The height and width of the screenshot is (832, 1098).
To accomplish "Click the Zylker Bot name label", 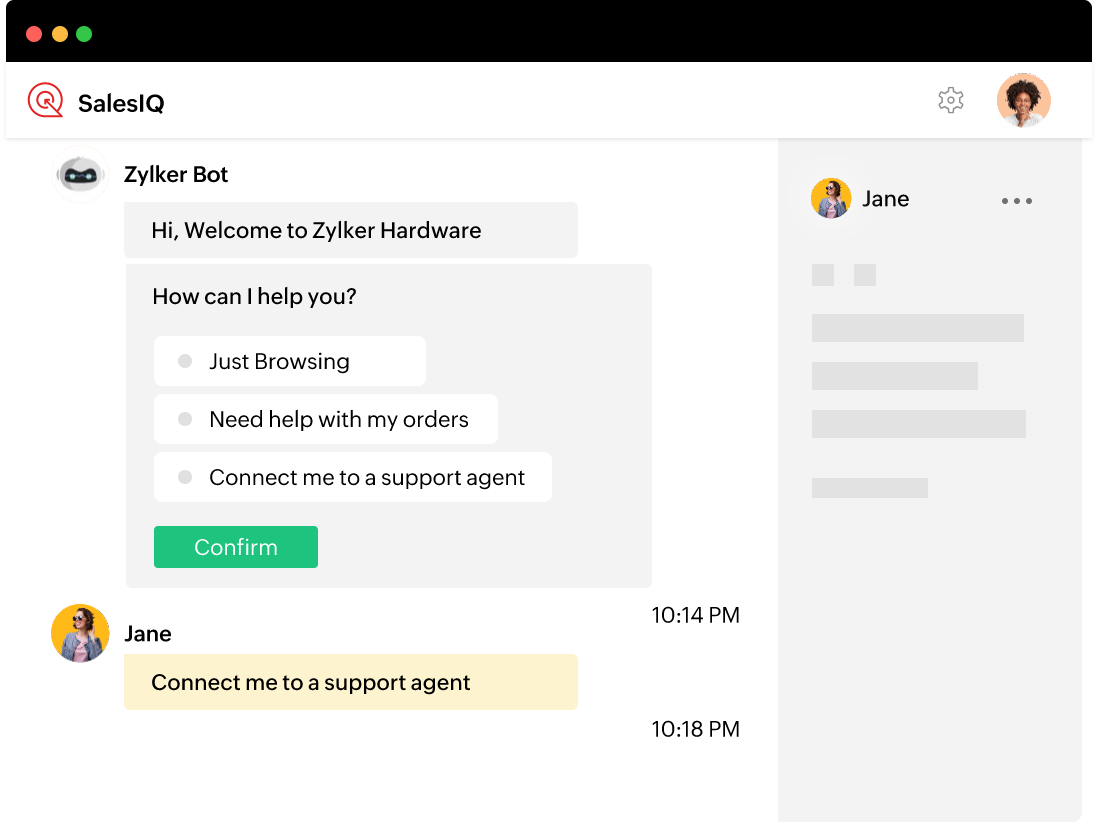I will tap(176, 174).
